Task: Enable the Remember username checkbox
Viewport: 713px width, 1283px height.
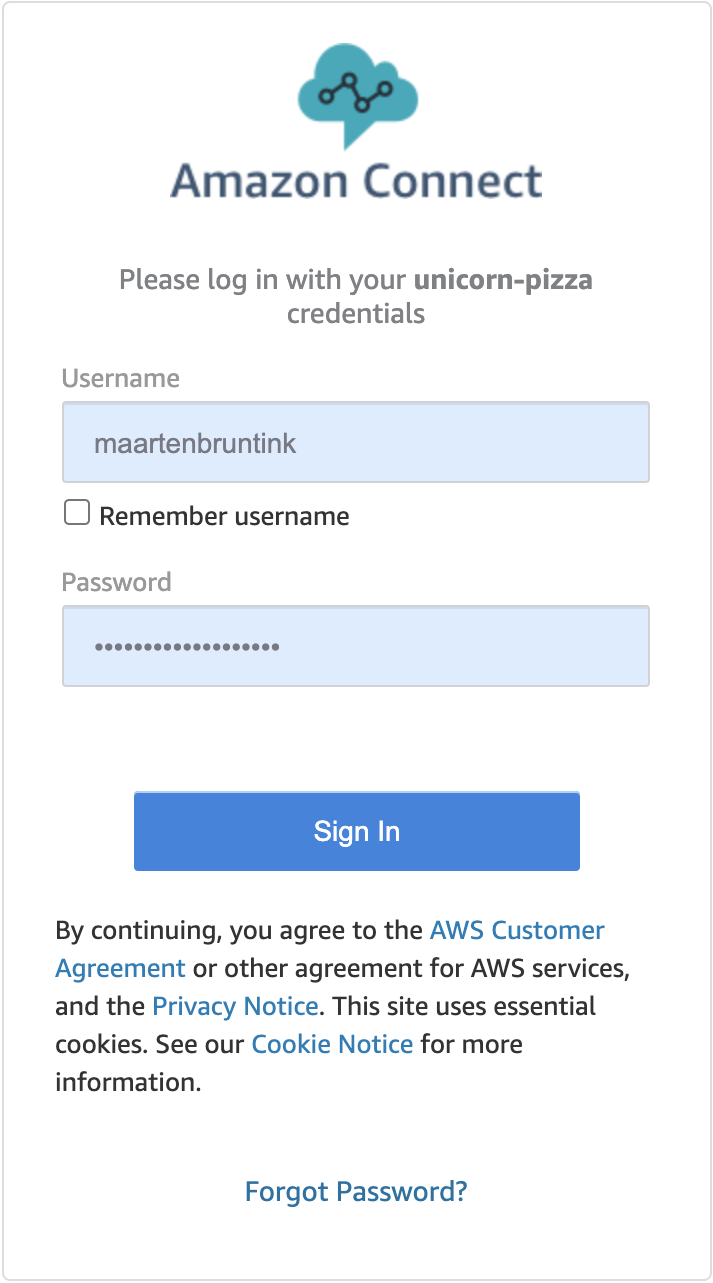Action: [77, 514]
